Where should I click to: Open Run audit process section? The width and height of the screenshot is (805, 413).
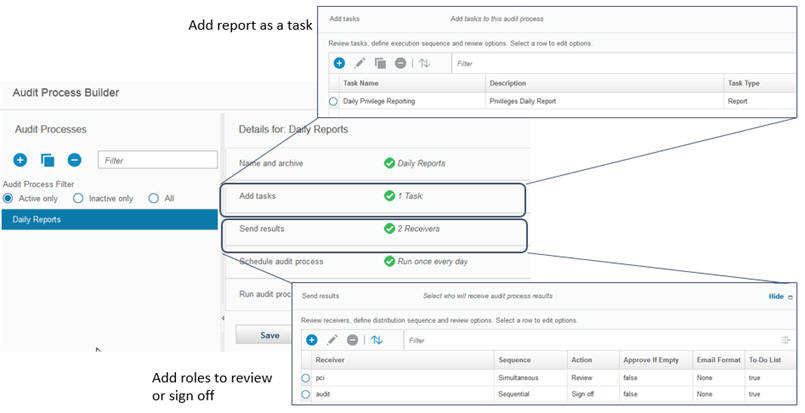(x=265, y=294)
